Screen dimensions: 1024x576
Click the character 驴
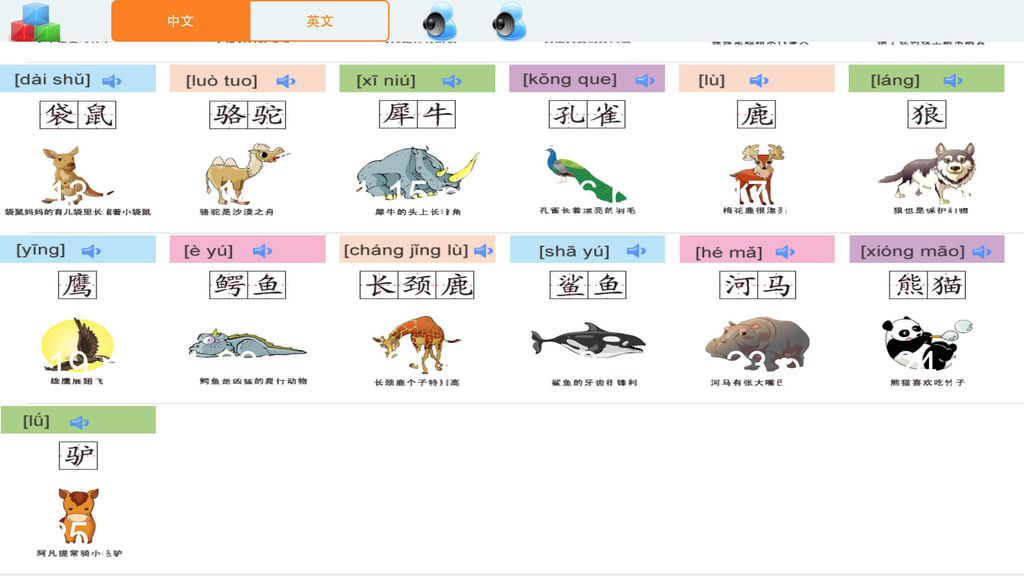click(x=78, y=455)
